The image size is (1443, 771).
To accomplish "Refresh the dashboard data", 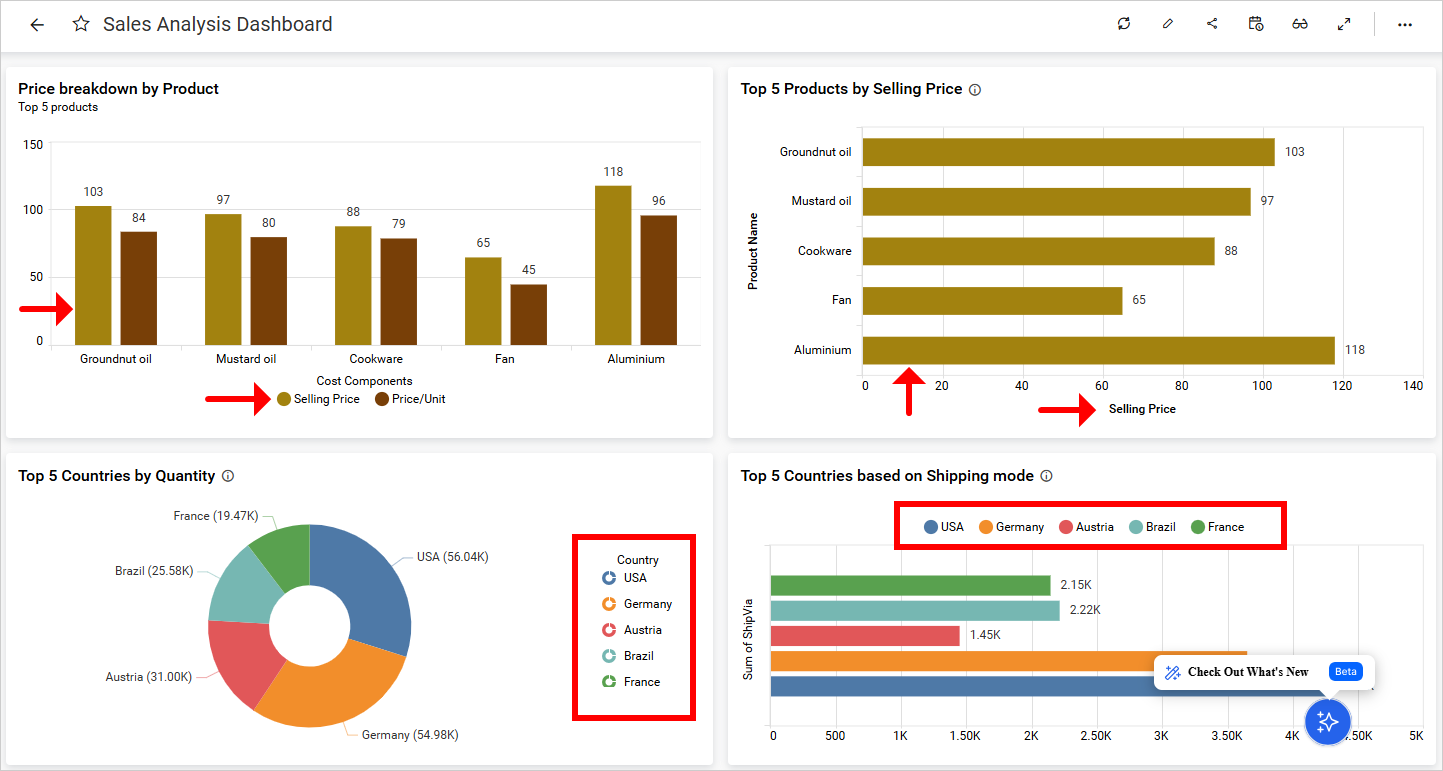I will click(x=1124, y=24).
